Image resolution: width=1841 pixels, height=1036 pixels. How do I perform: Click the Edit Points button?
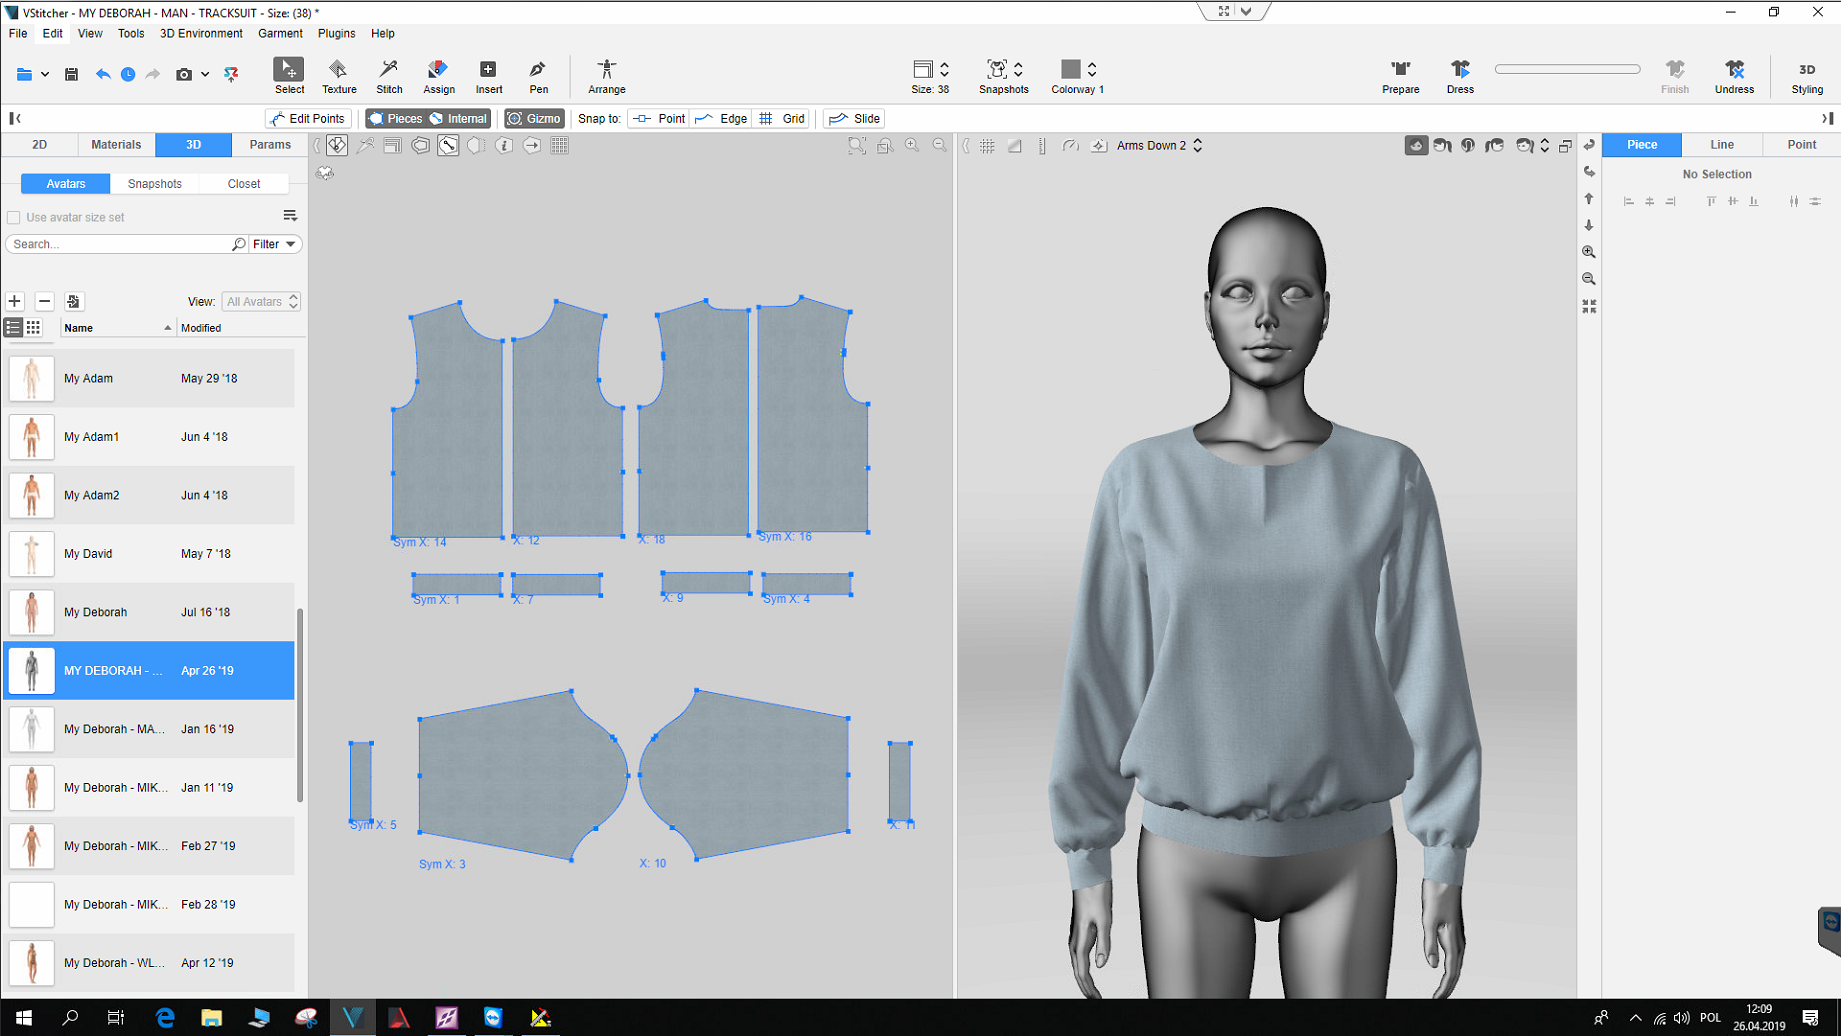pyautogui.click(x=308, y=118)
